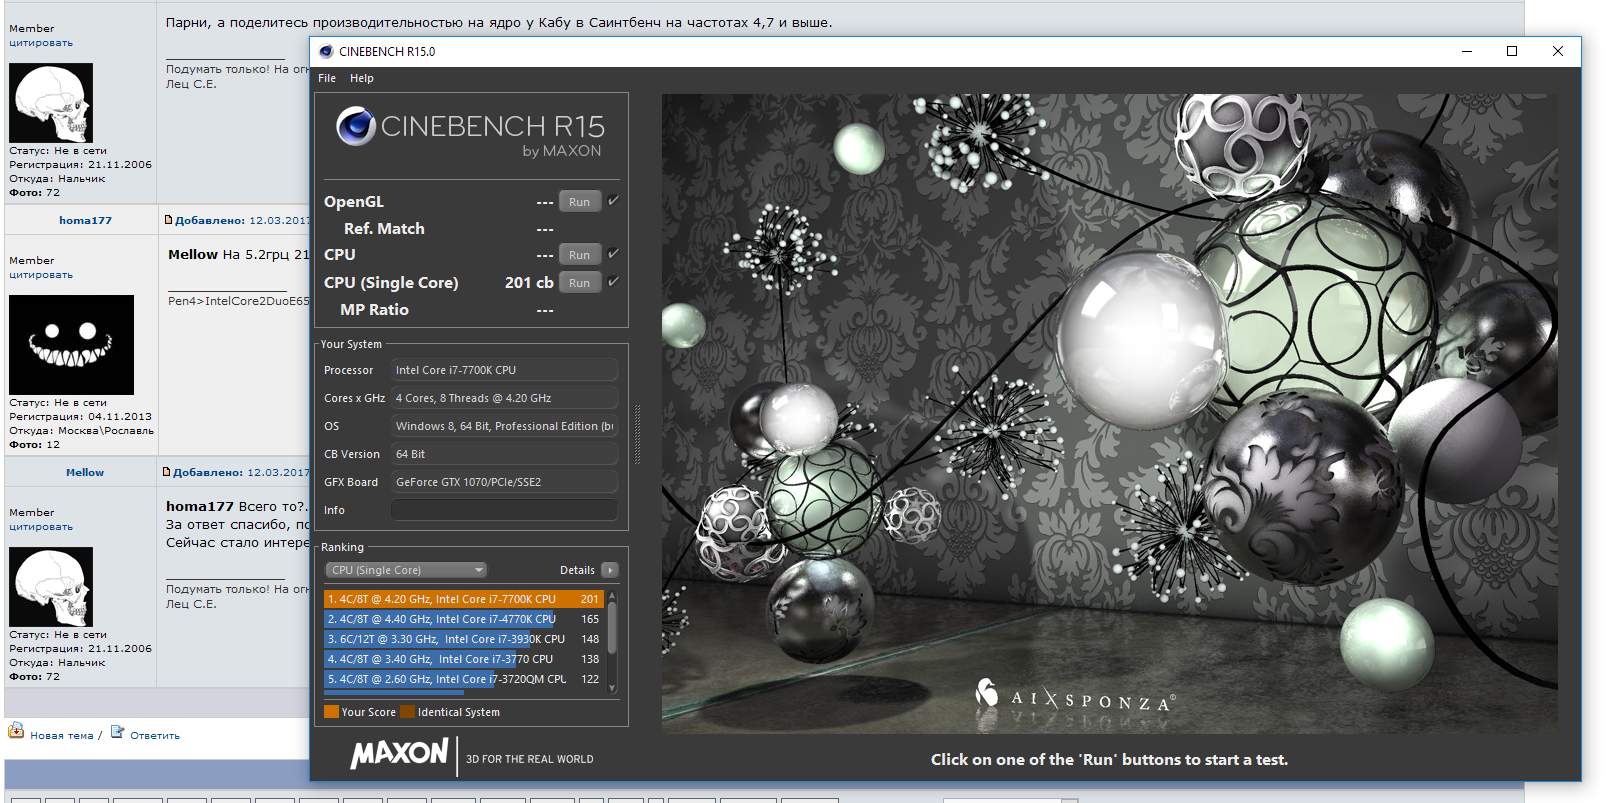Click the rendered spheres preview image
The width and height of the screenshot is (1619, 803).
pos(1109,414)
